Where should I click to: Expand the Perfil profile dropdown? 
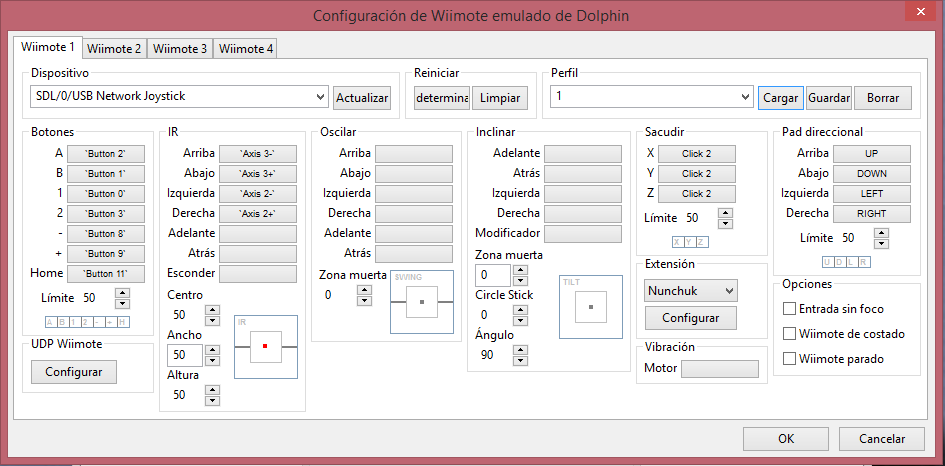click(744, 97)
